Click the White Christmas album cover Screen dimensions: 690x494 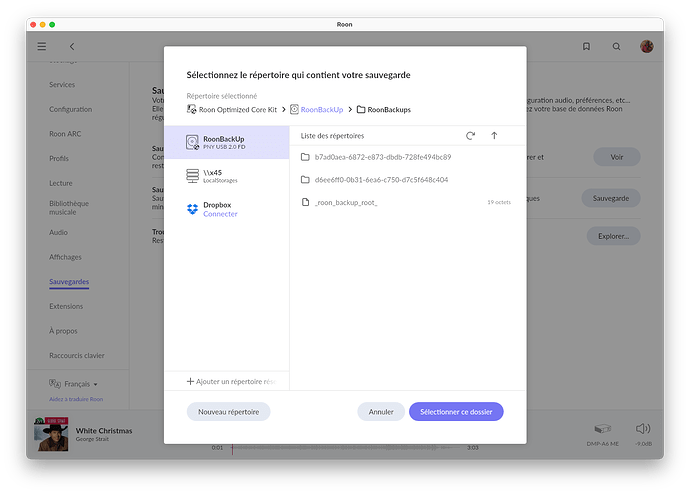(51, 434)
